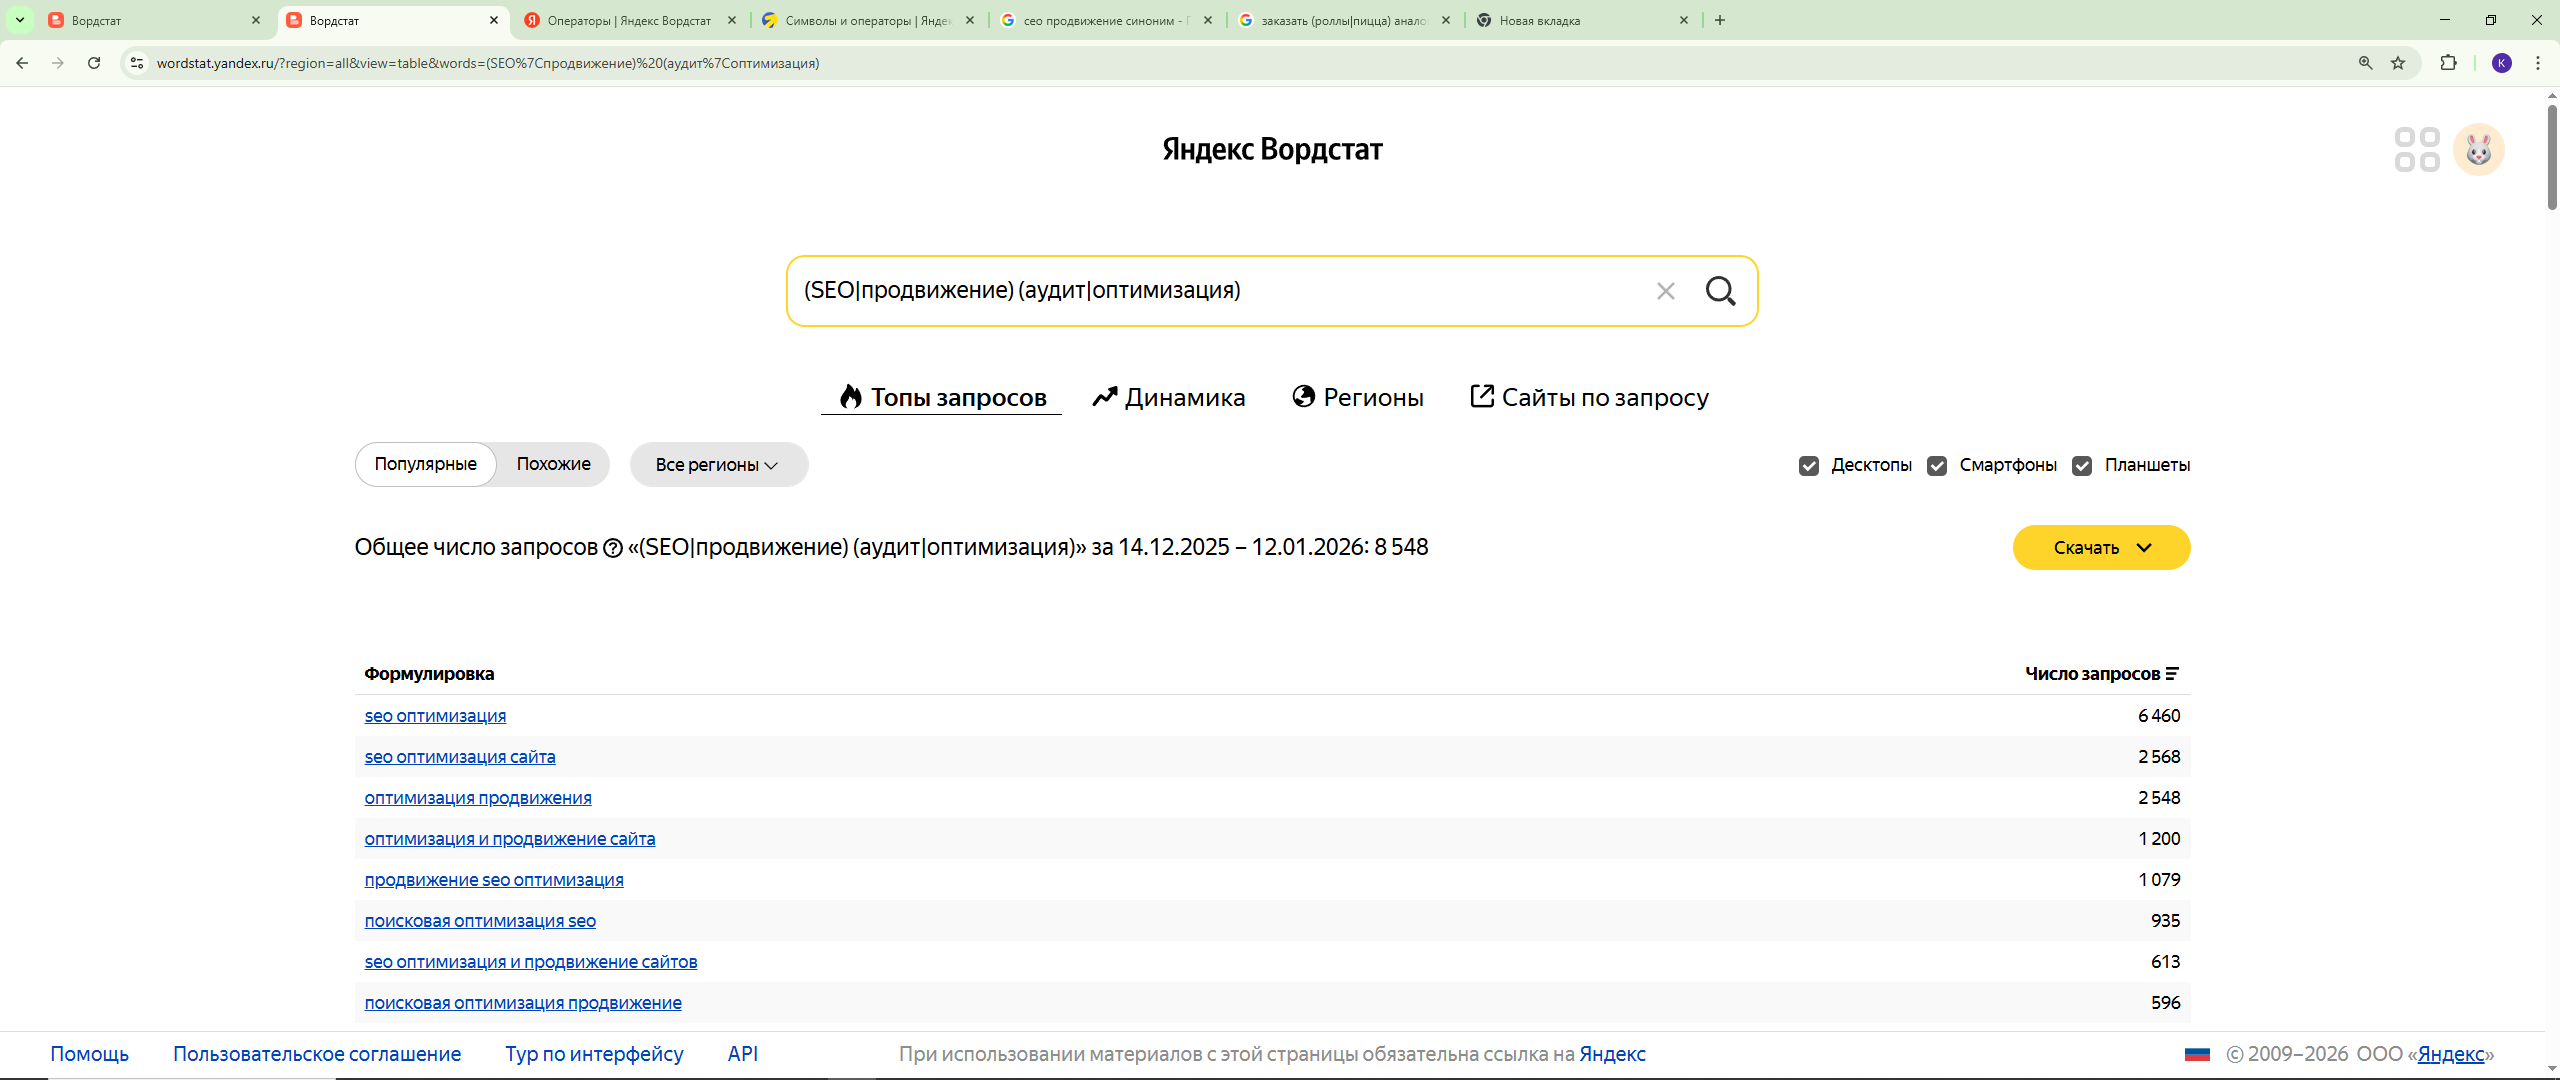Reload the page with refresh icon
2560x1080 pixels.
[x=94, y=63]
